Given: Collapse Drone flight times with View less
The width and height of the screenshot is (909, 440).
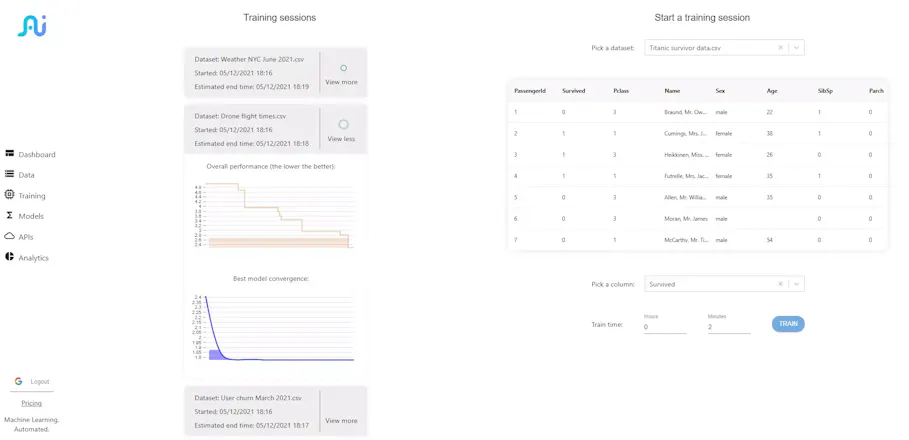Looking at the screenshot, I should [341, 139].
